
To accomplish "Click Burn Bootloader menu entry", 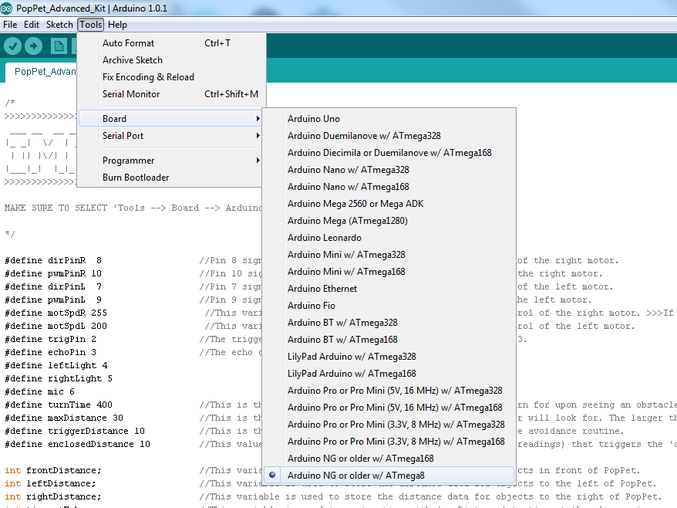I will pos(171,177).
